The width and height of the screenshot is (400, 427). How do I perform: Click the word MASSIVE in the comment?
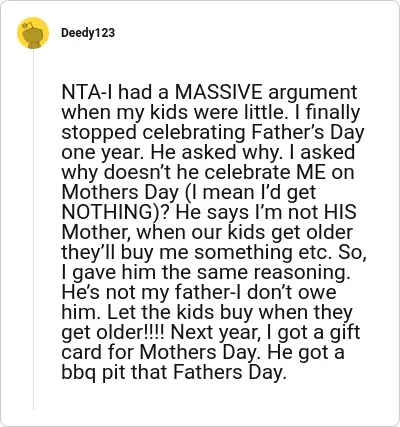pos(219,92)
